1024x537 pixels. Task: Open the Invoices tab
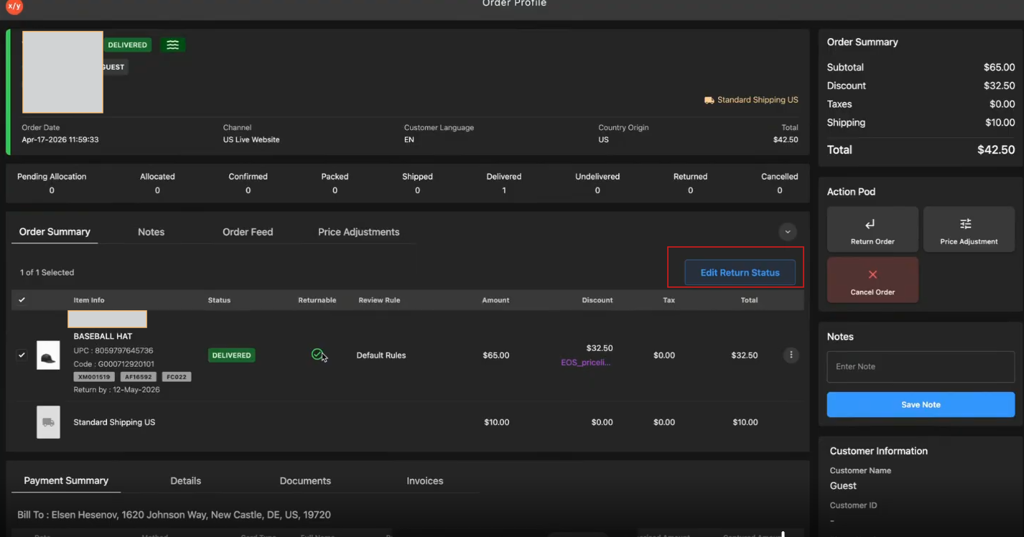click(x=424, y=481)
